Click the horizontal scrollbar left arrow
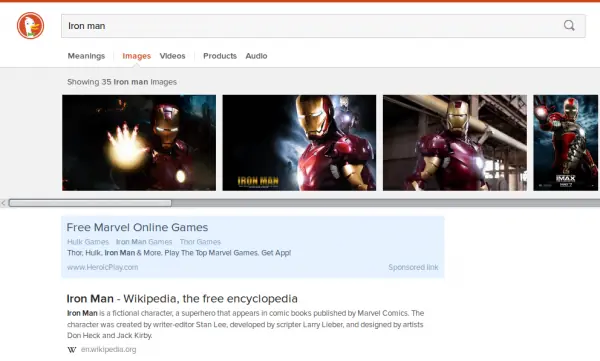This screenshot has height=361, width=600. pos(3,203)
